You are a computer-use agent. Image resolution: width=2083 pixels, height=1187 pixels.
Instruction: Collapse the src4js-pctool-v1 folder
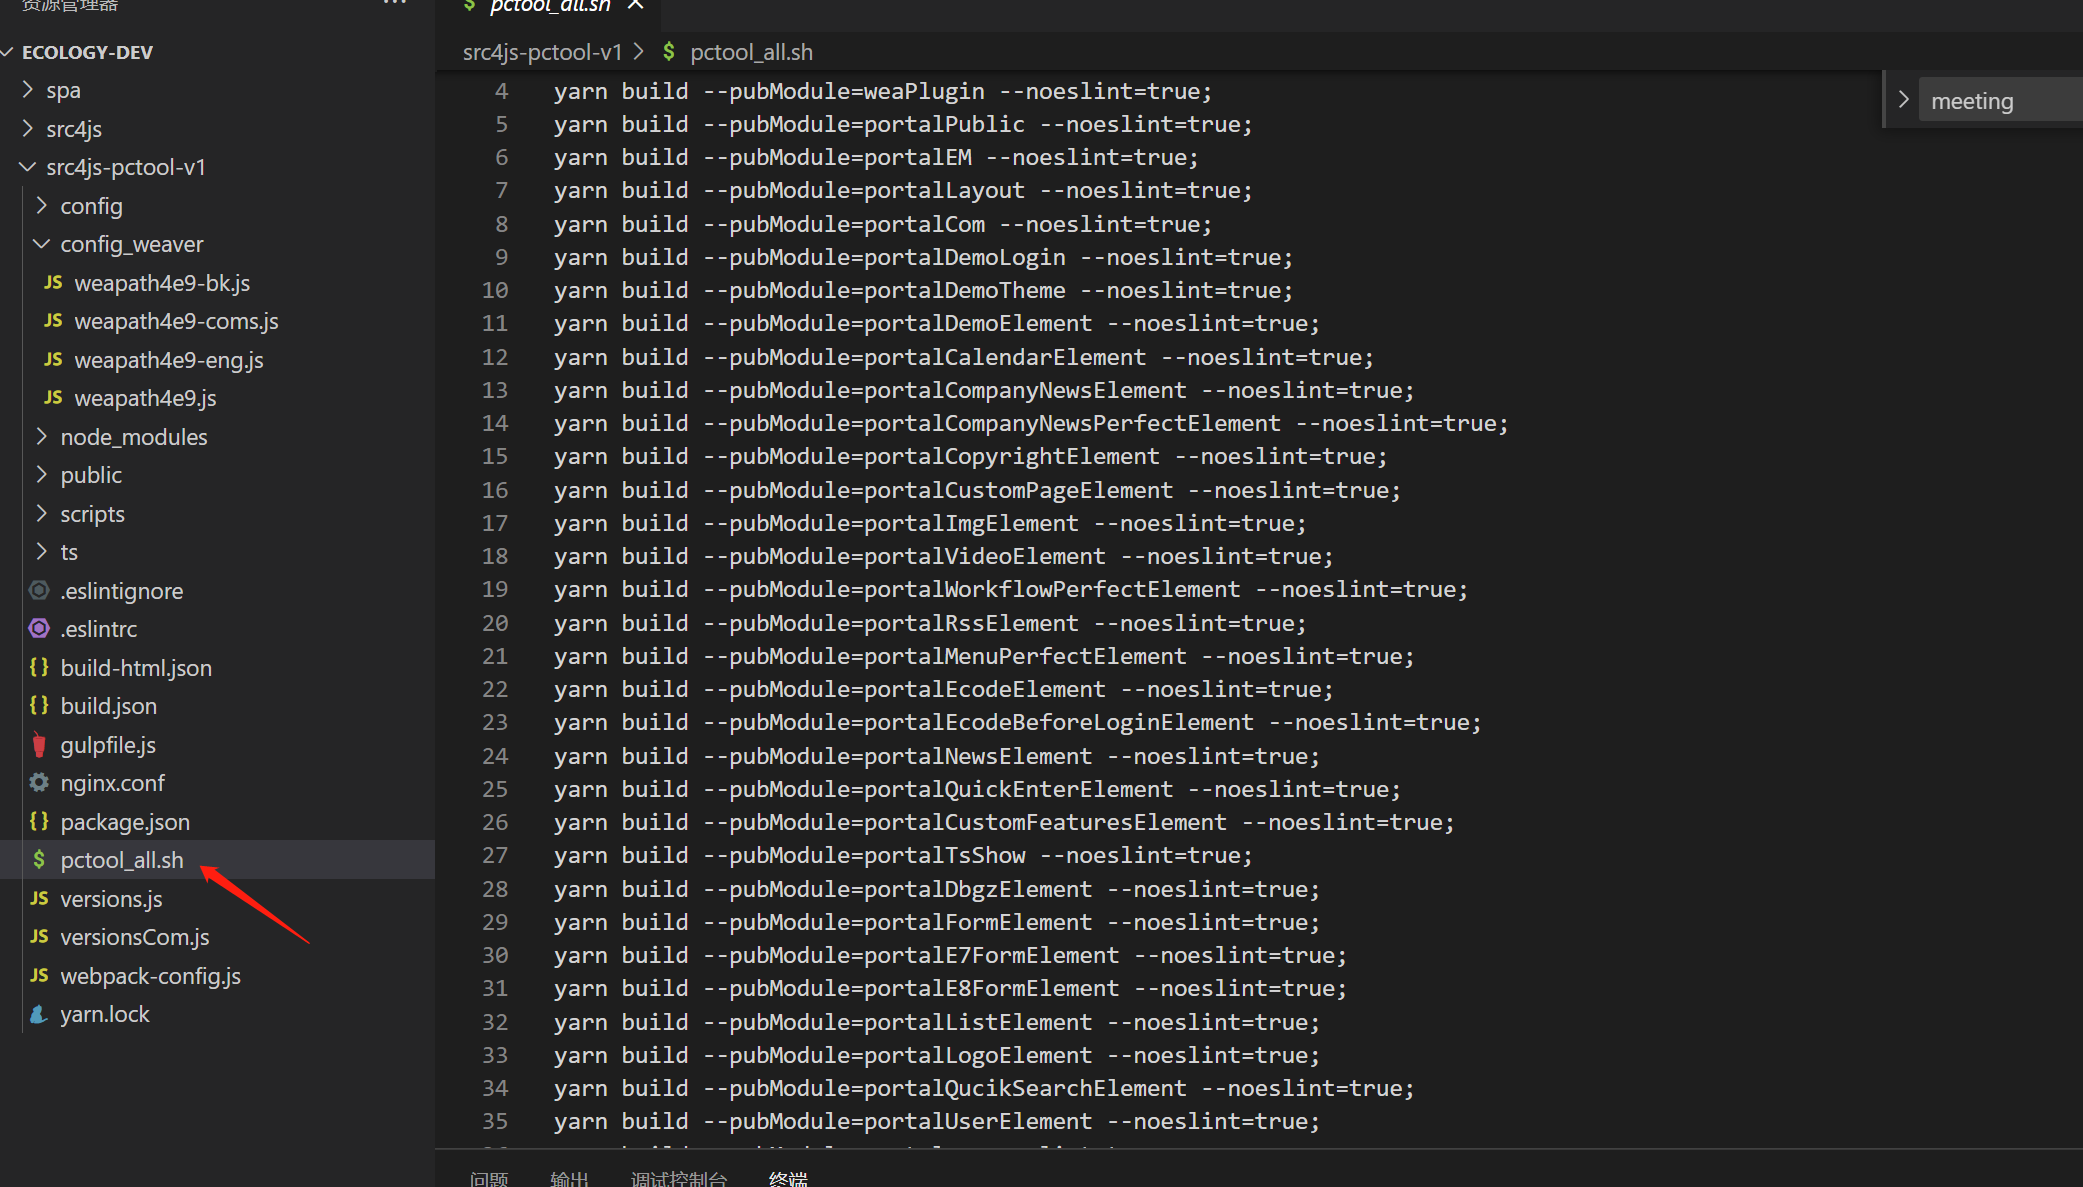point(28,167)
